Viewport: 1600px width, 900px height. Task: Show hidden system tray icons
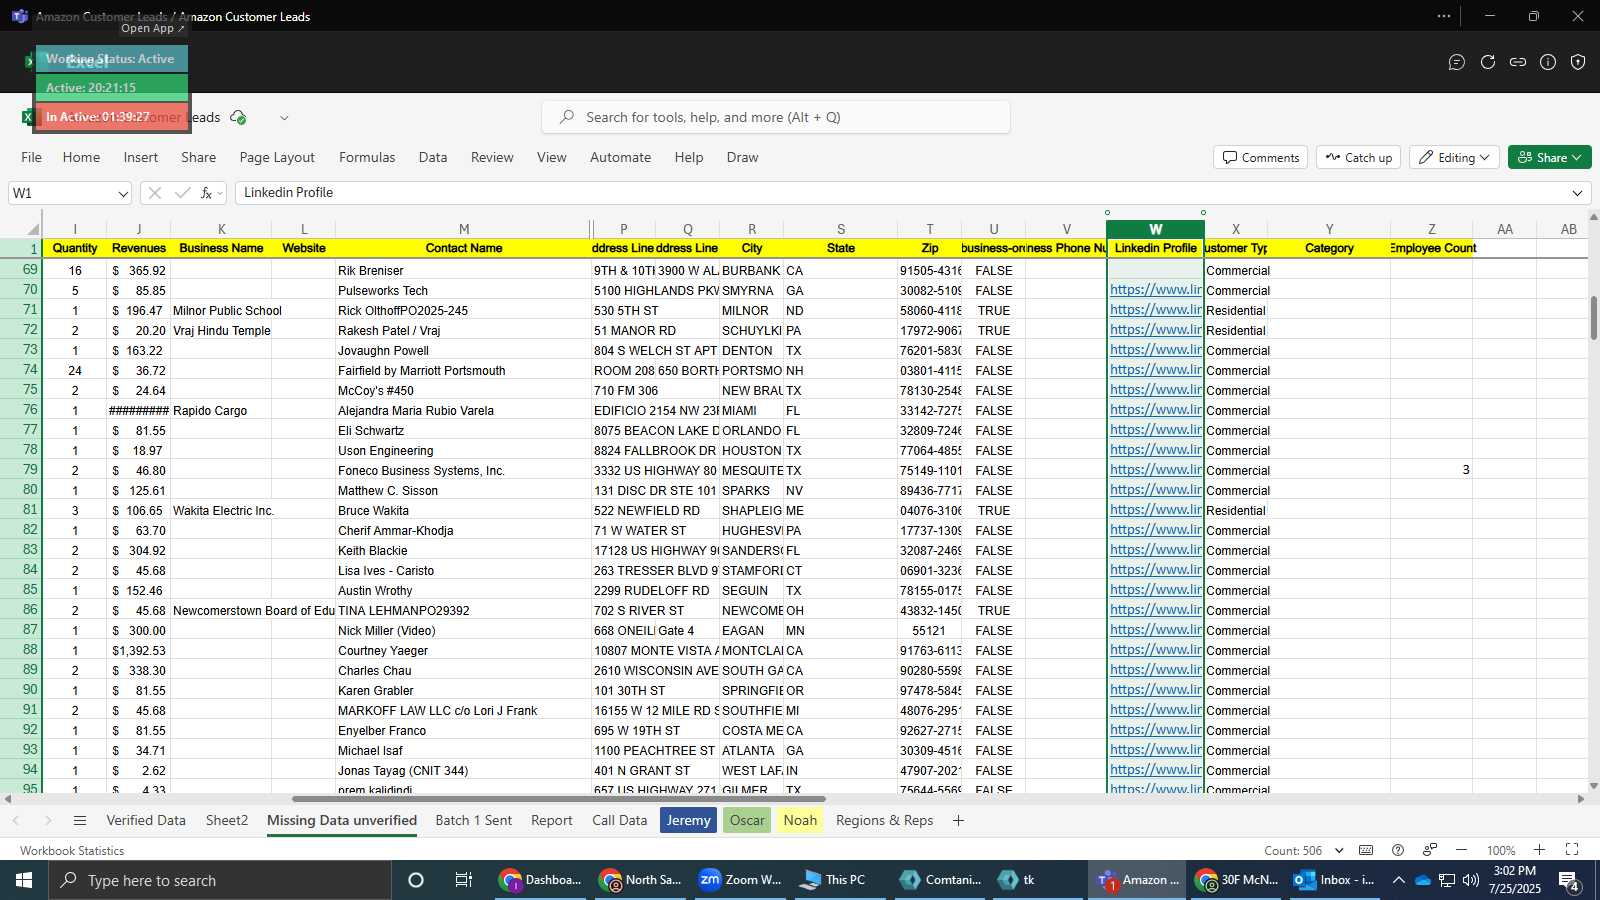(1398, 880)
